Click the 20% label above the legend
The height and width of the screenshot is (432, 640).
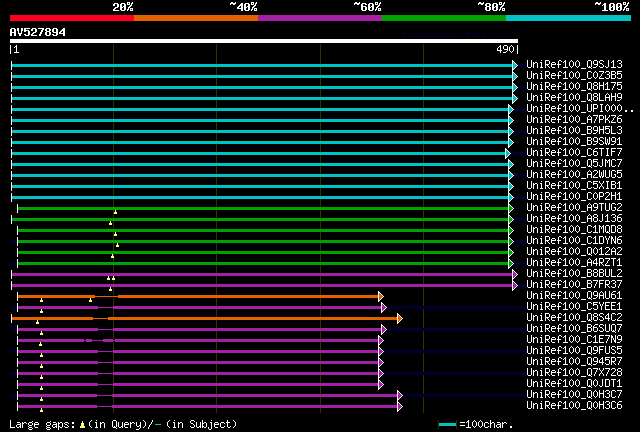point(123,7)
